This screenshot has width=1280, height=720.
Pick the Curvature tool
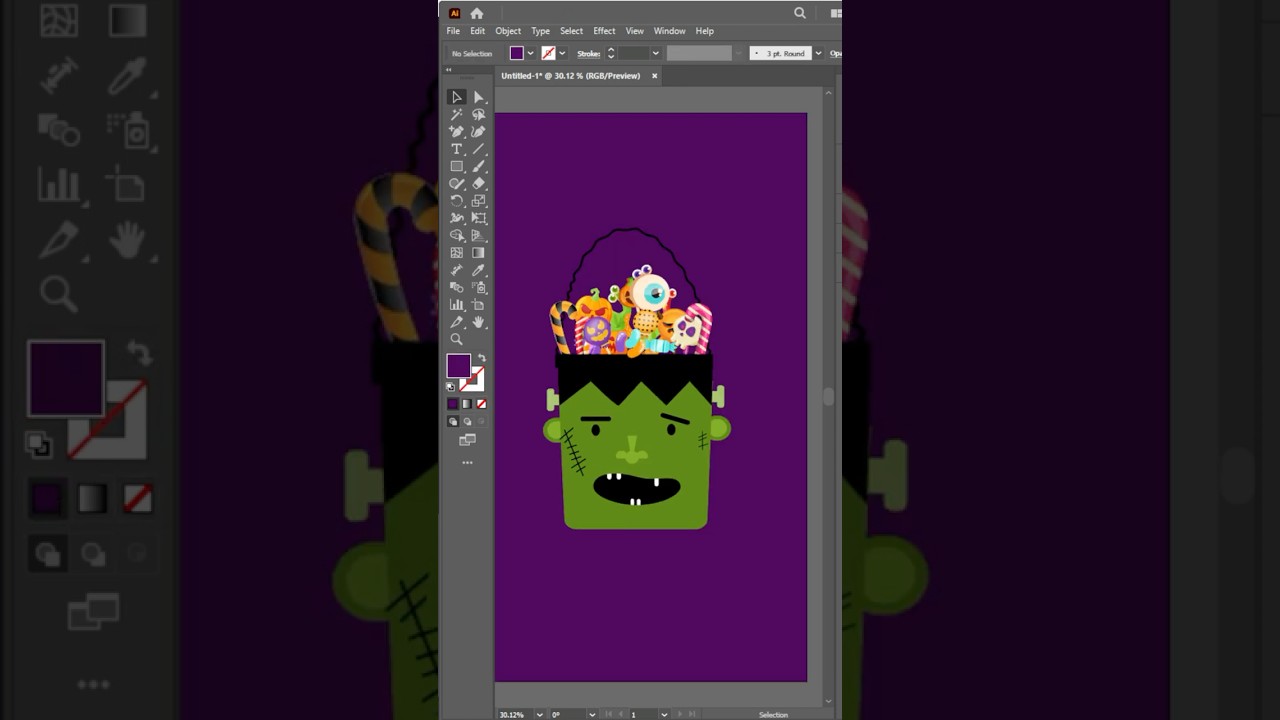[479, 131]
